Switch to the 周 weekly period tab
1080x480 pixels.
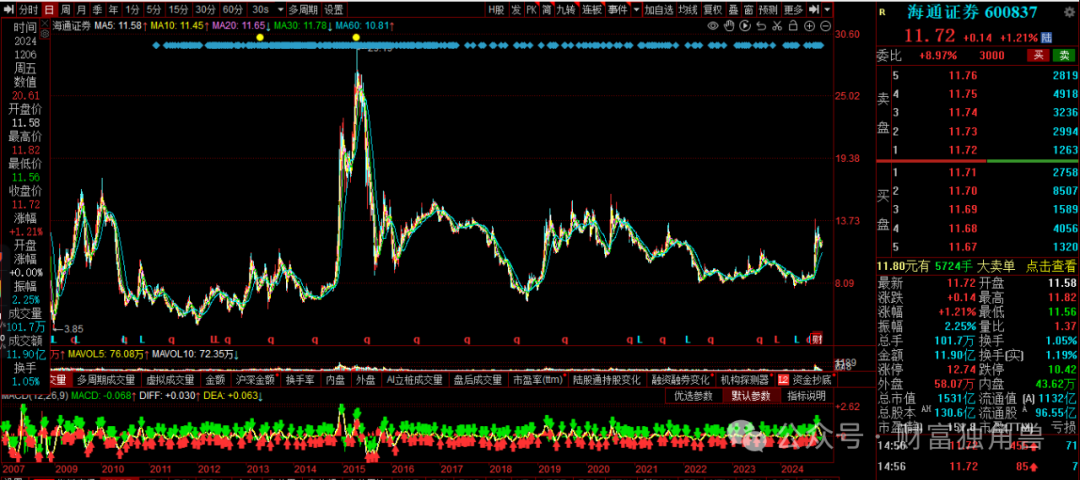[x=65, y=10]
